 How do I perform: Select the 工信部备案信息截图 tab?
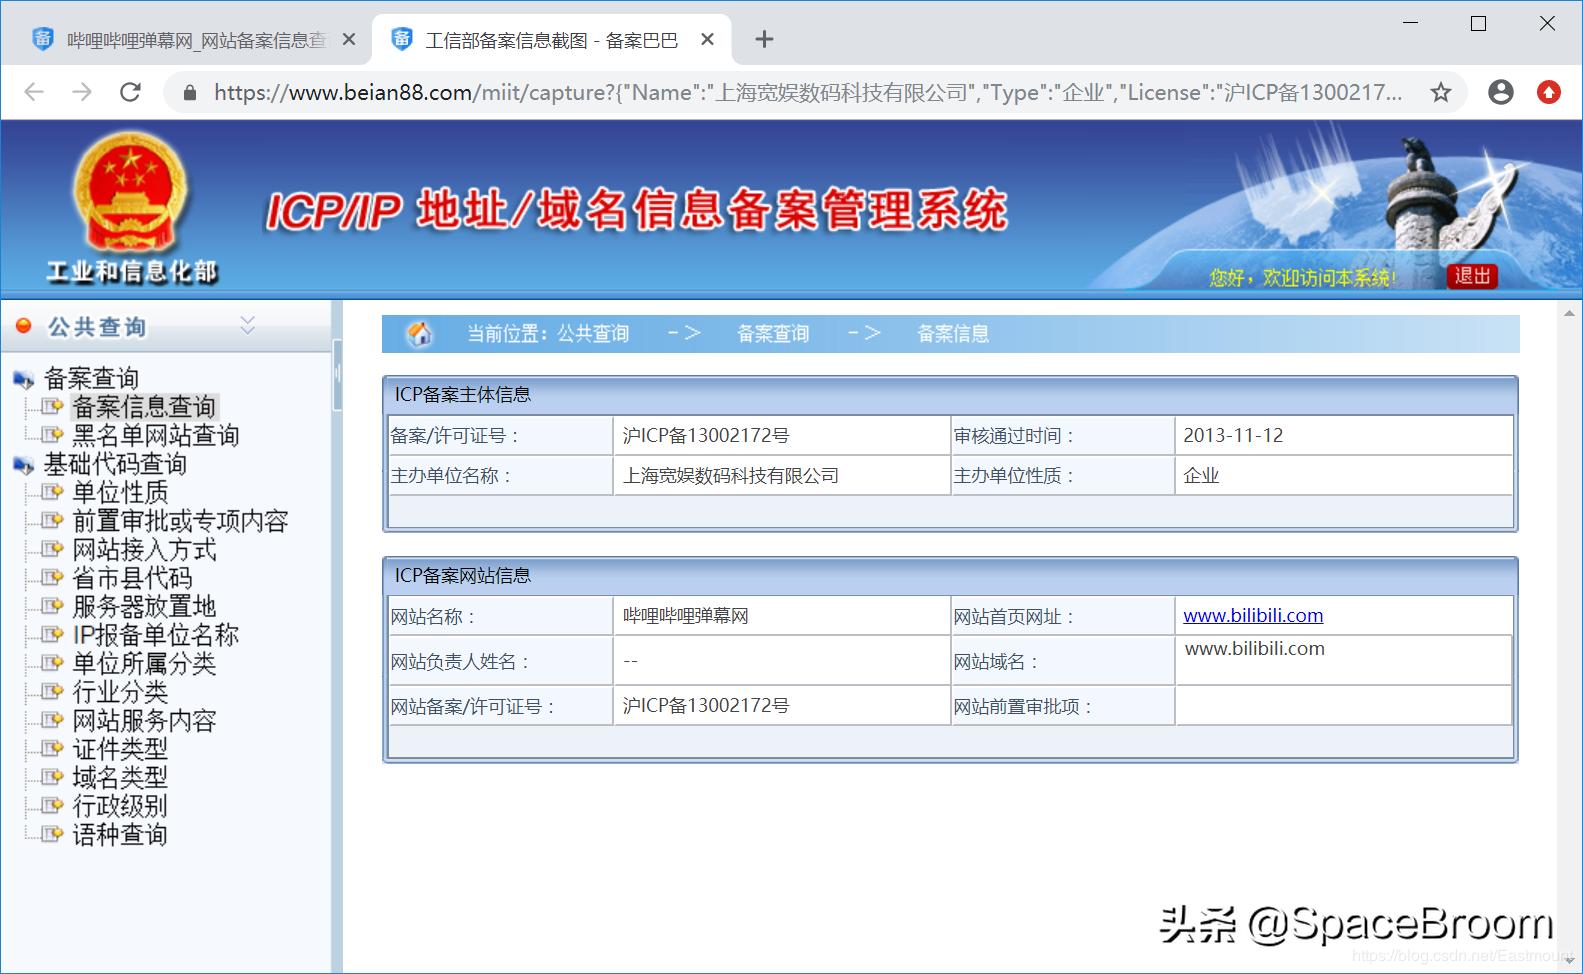pos(551,40)
